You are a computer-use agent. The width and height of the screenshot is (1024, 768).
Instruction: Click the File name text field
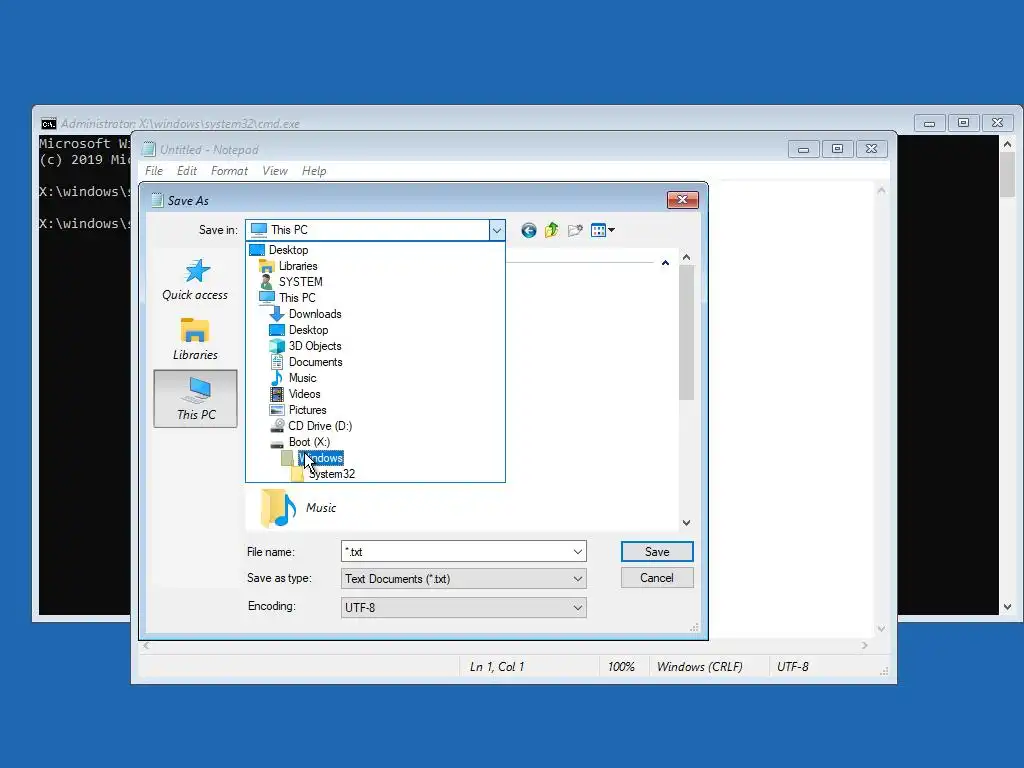pos(456,552)
